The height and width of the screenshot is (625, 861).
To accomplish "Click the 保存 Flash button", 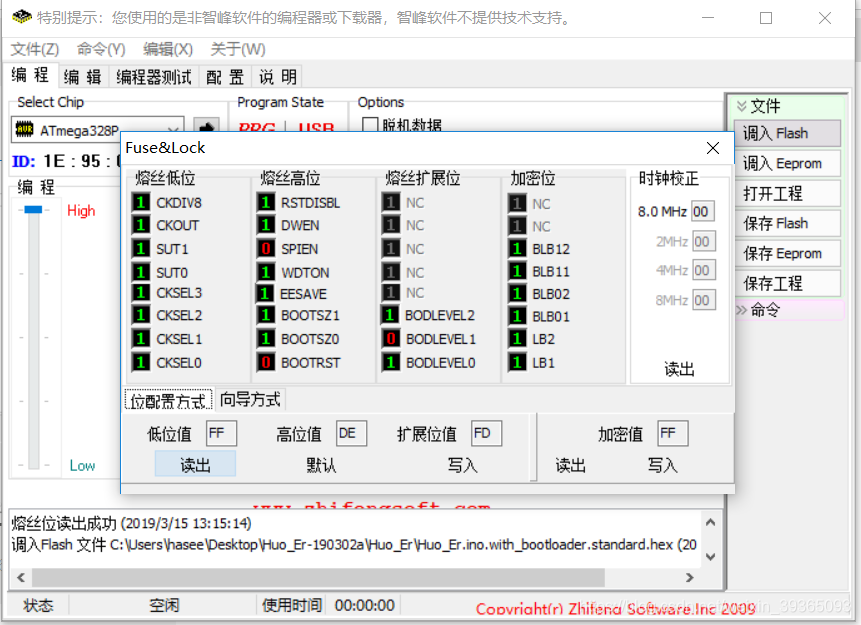I will tap(788, 223).
